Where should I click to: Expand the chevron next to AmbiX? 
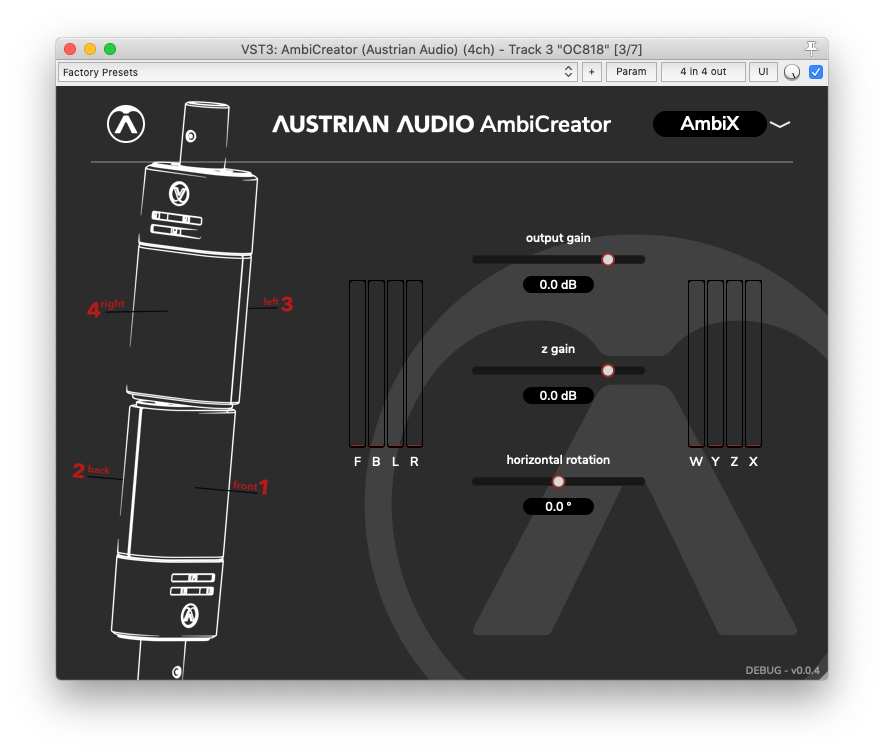780,124
